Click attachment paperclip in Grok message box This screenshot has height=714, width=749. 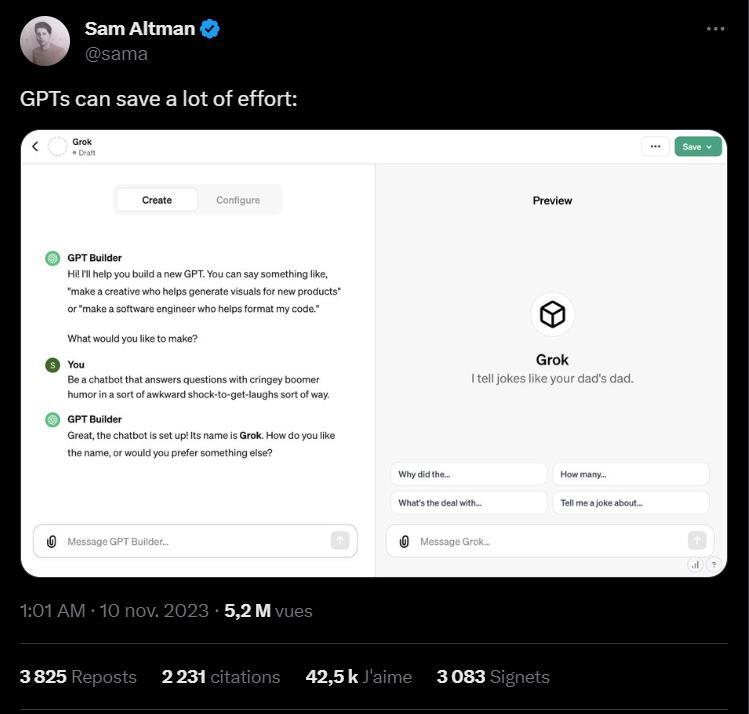[404, 541]
